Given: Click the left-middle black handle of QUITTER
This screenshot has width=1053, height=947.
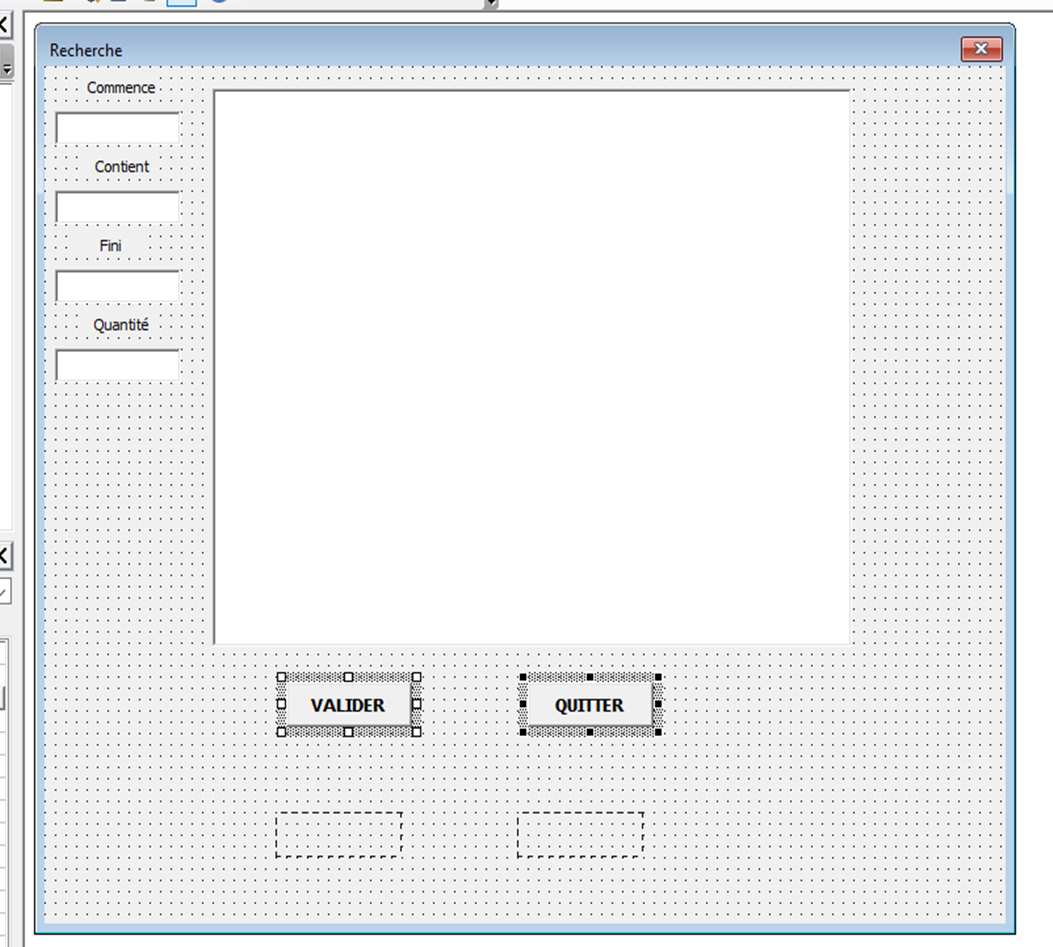Looking at the screenshot, I should 522,705.
